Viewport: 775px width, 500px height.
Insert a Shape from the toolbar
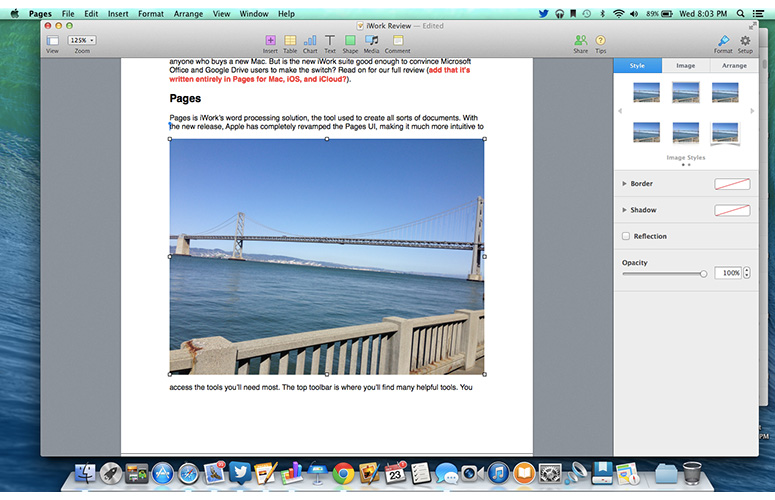click(x=350, y=40)
